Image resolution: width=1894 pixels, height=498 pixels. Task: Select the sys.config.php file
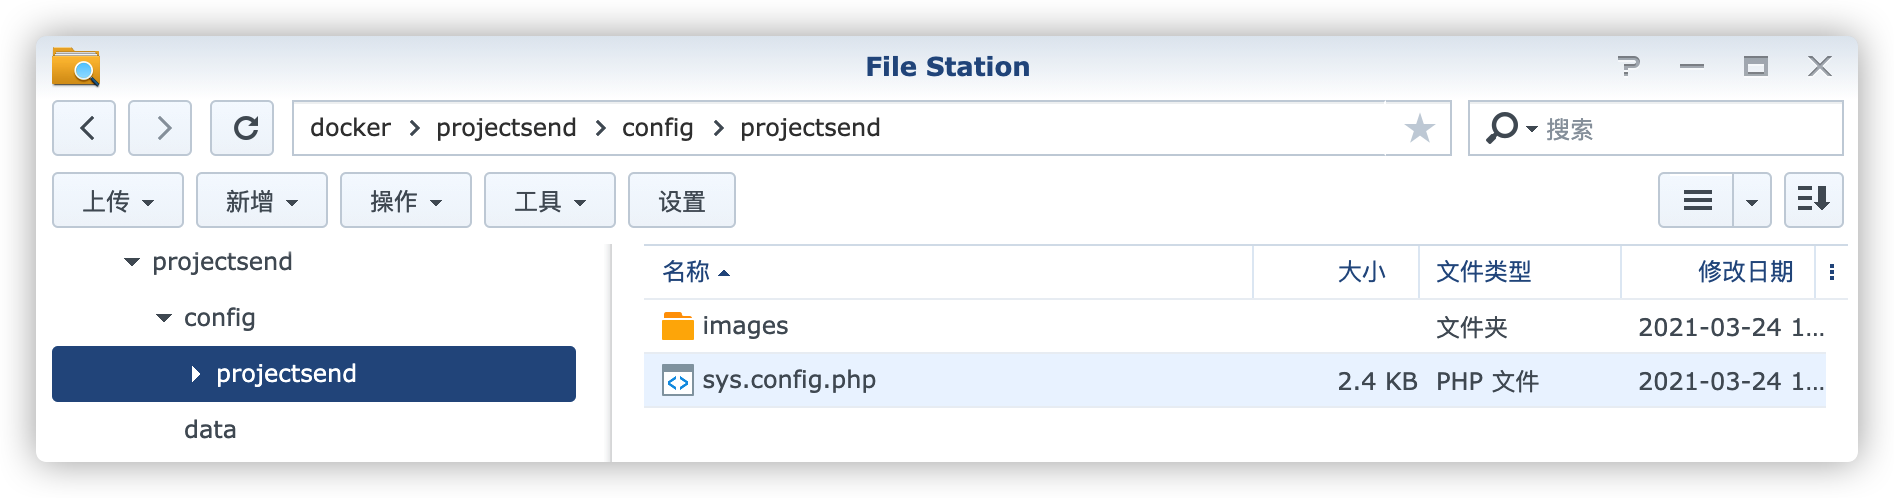[788, 380]
